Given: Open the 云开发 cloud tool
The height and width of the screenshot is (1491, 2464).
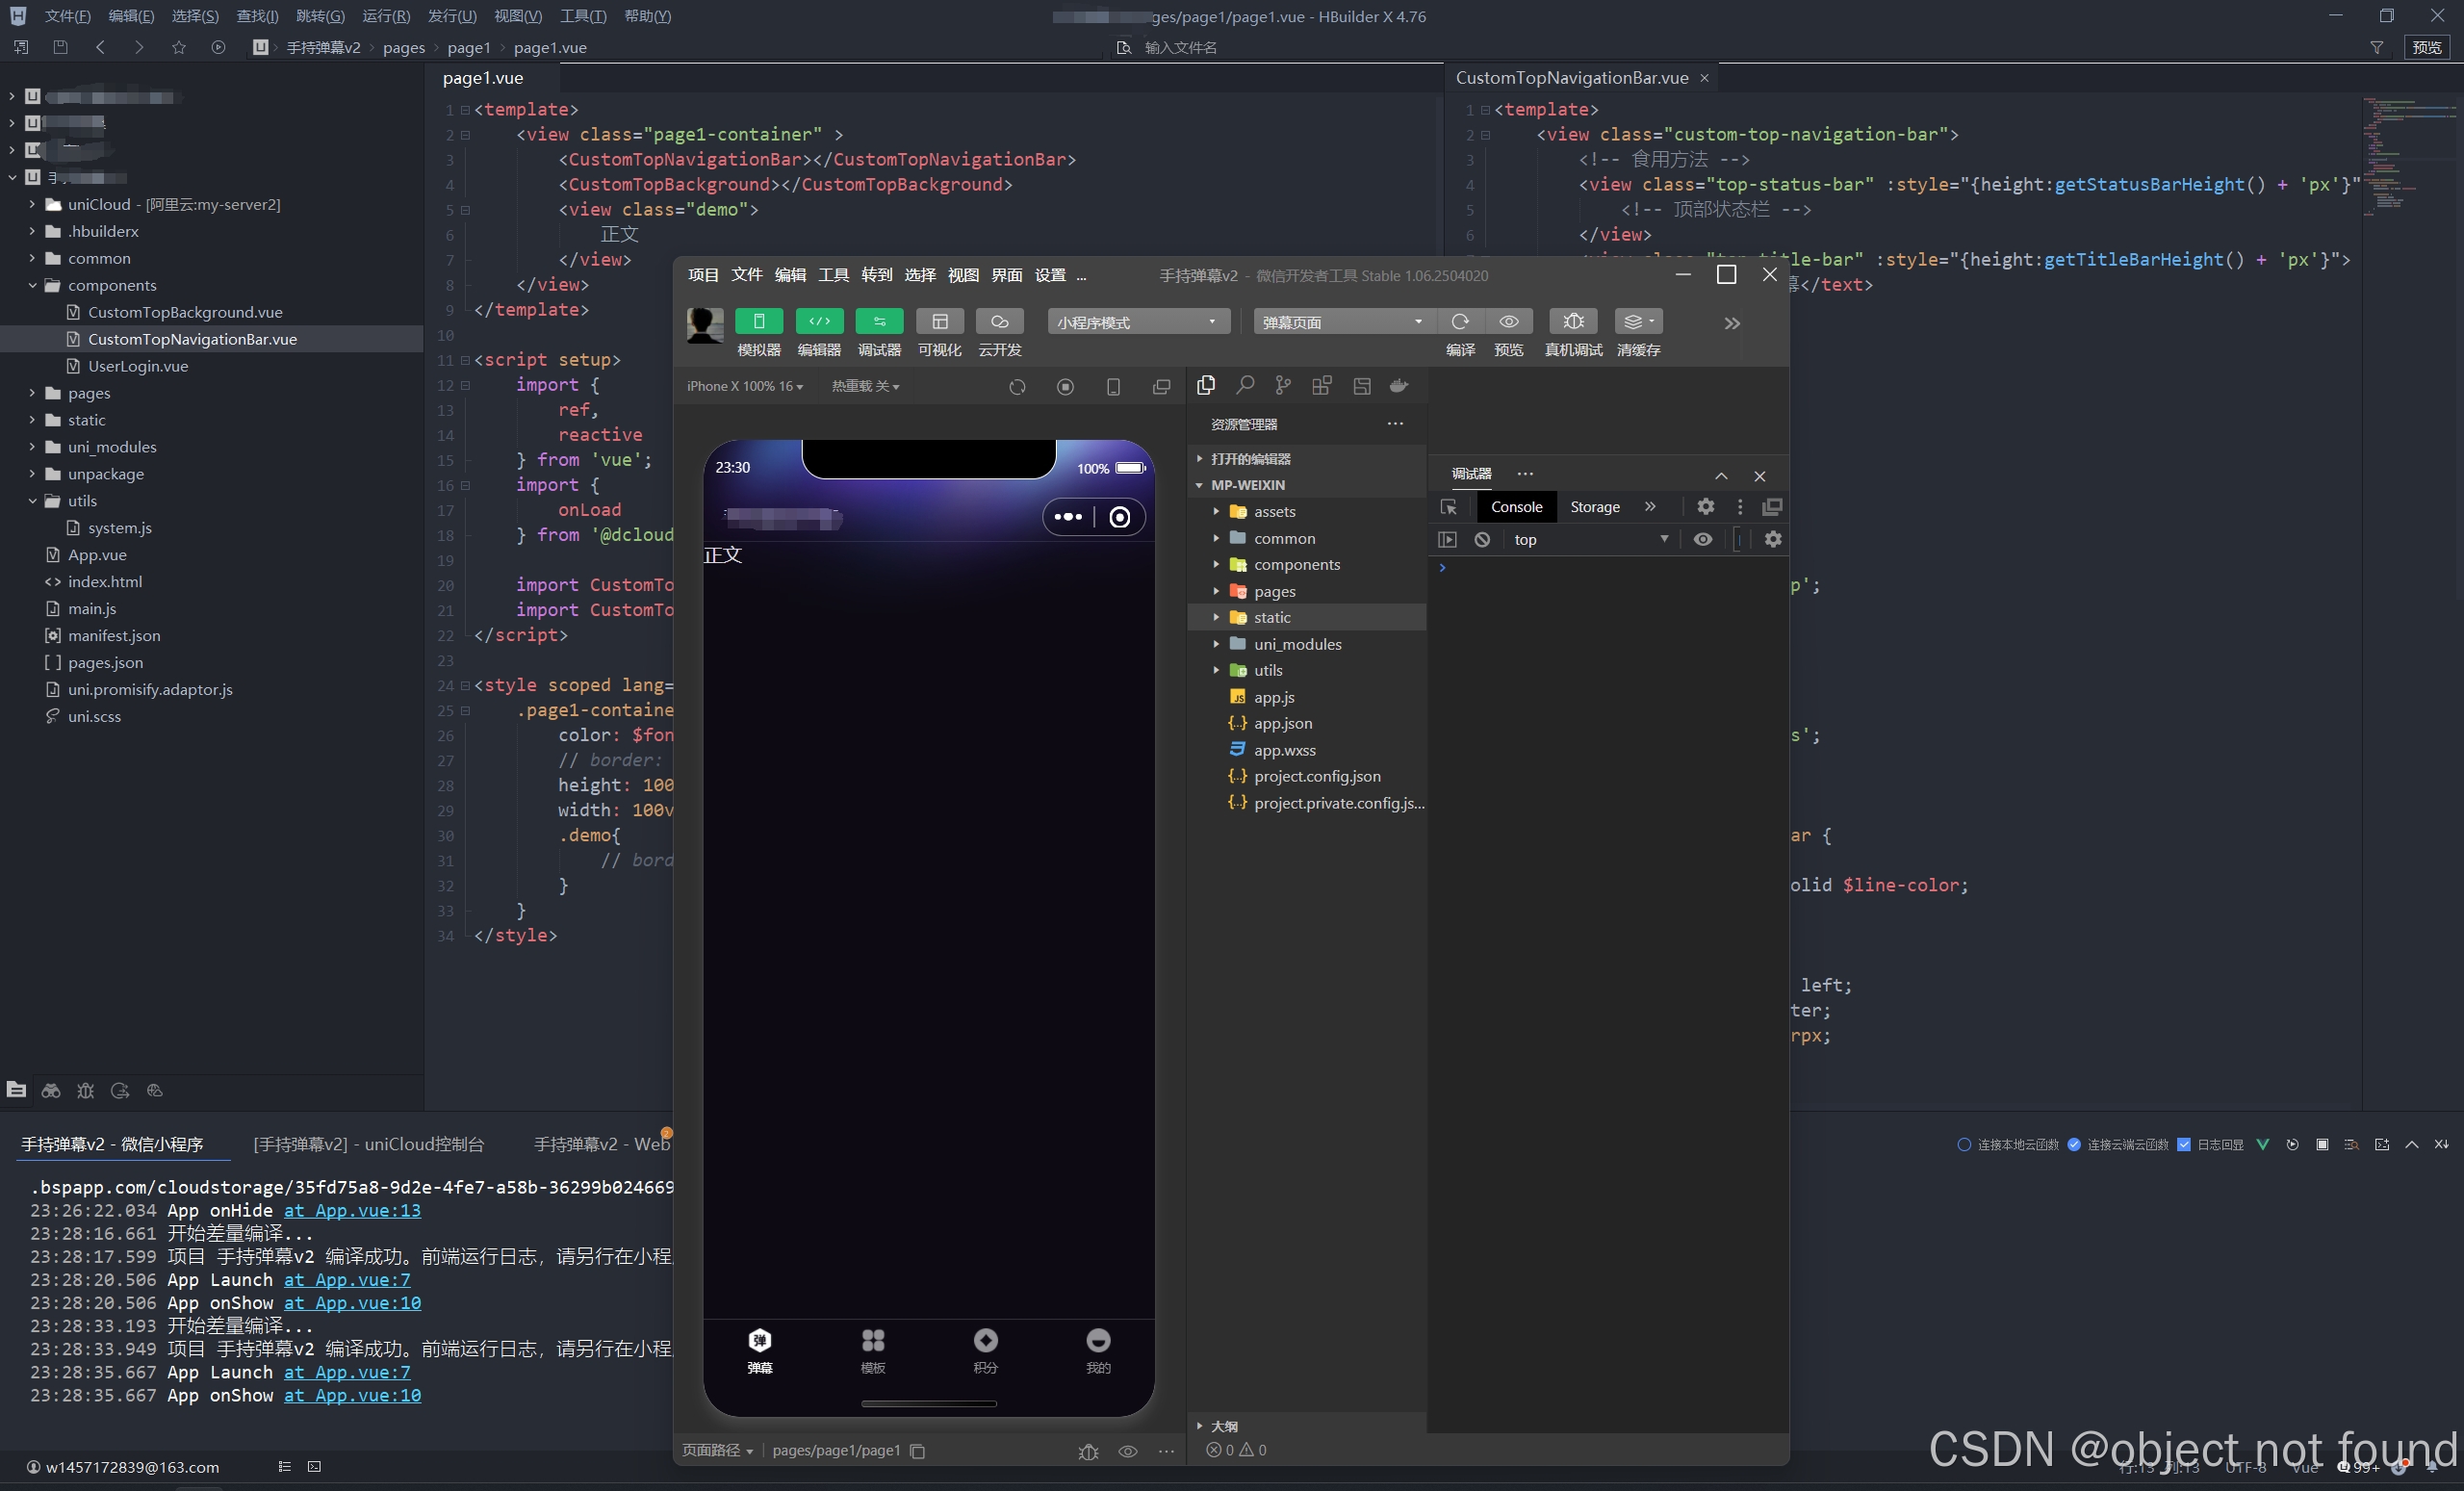Looking at the screenshot, I should pyautogui.click(x=999, y=321).
